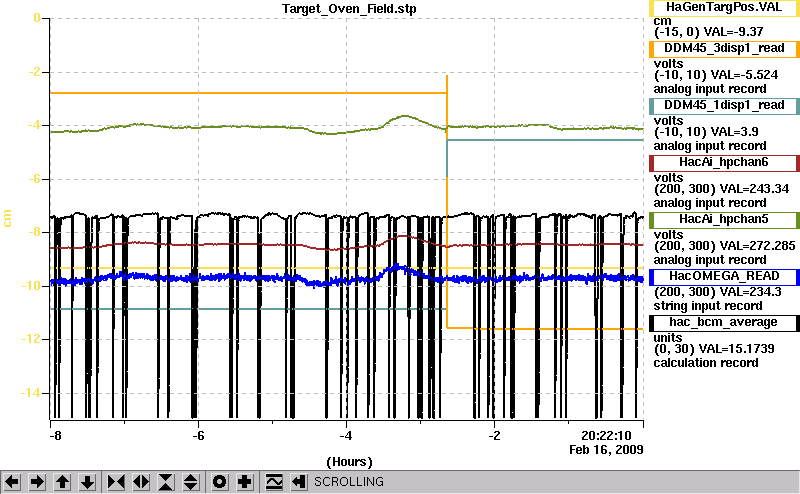The height and width of the screenshot is (494, 800).
Task: Click the -4 tick on the time axis
Action: coord(346,435)
